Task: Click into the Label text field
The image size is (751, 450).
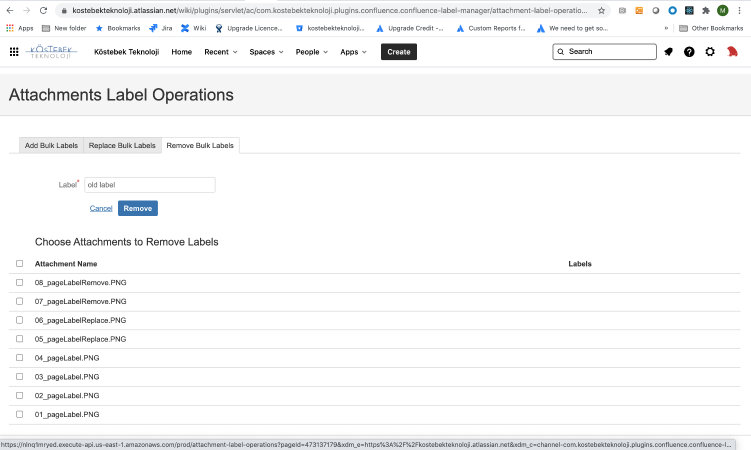Action: point(149,185)
